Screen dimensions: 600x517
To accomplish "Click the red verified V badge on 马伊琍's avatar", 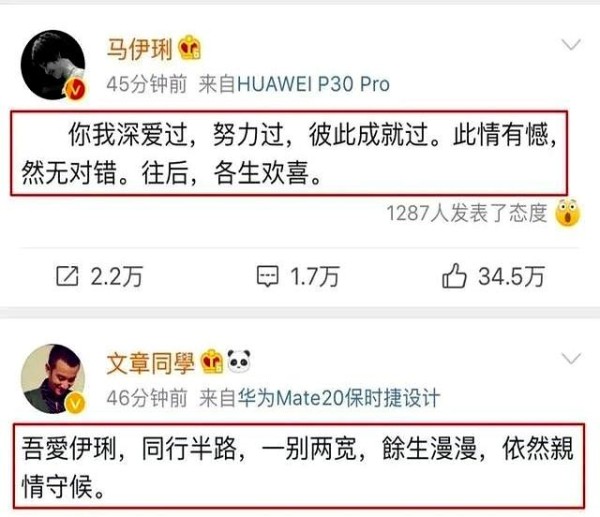I will pyautogui.click(x=75, y=90).
